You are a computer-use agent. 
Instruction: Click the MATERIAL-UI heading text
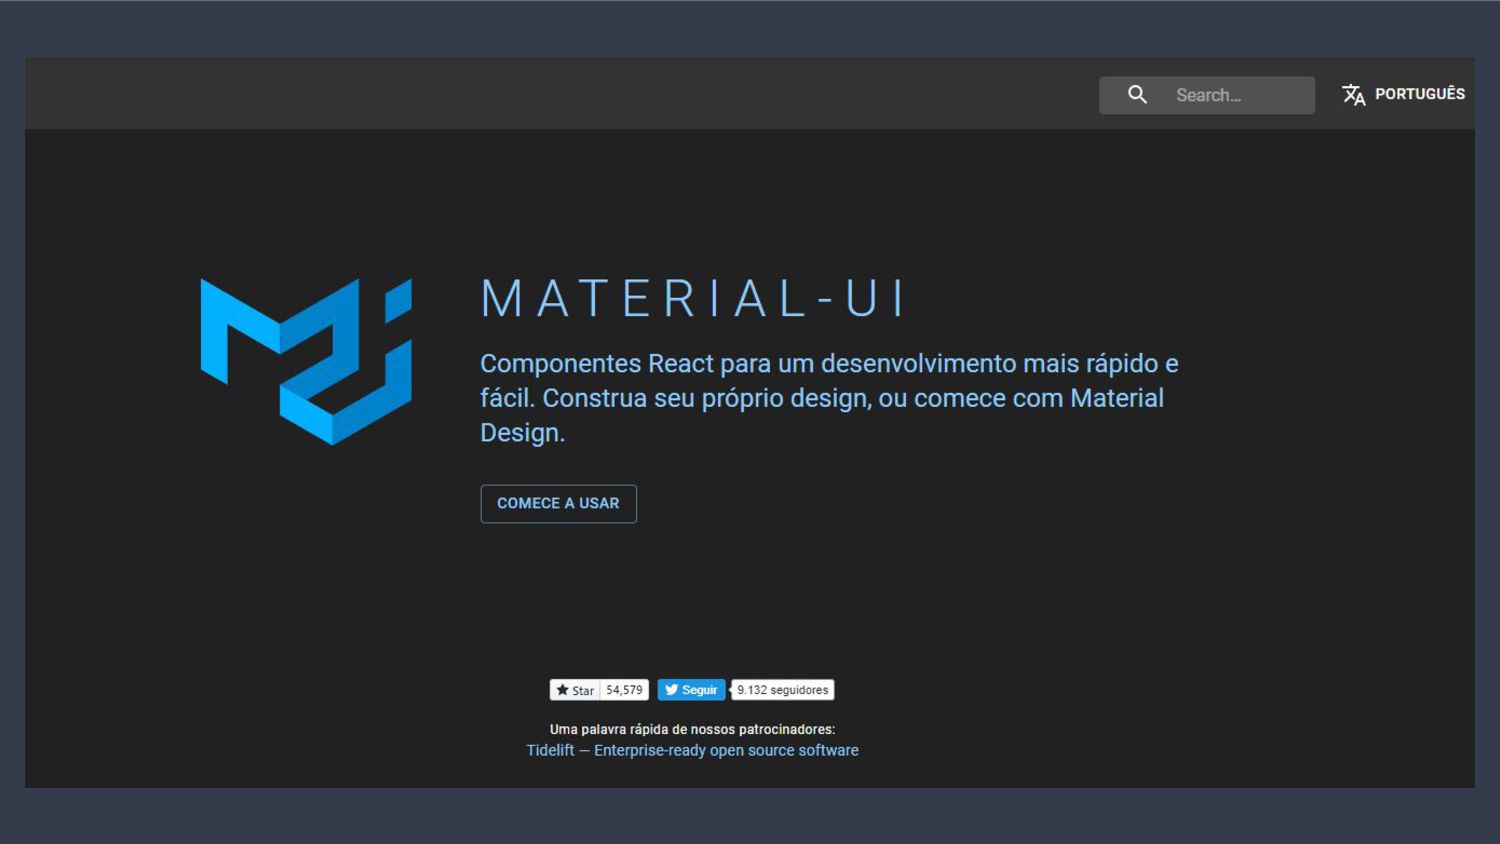tap(694, 298)
